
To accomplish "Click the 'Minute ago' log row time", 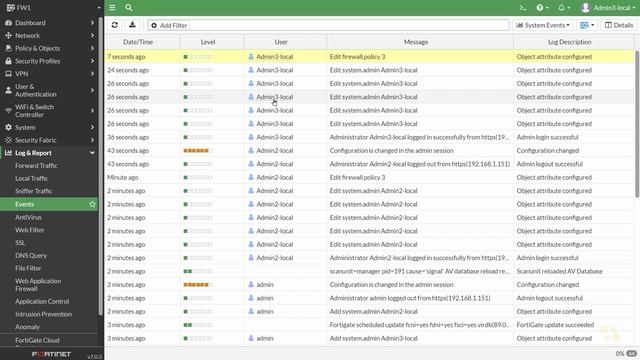I will [x=122, y=178].
